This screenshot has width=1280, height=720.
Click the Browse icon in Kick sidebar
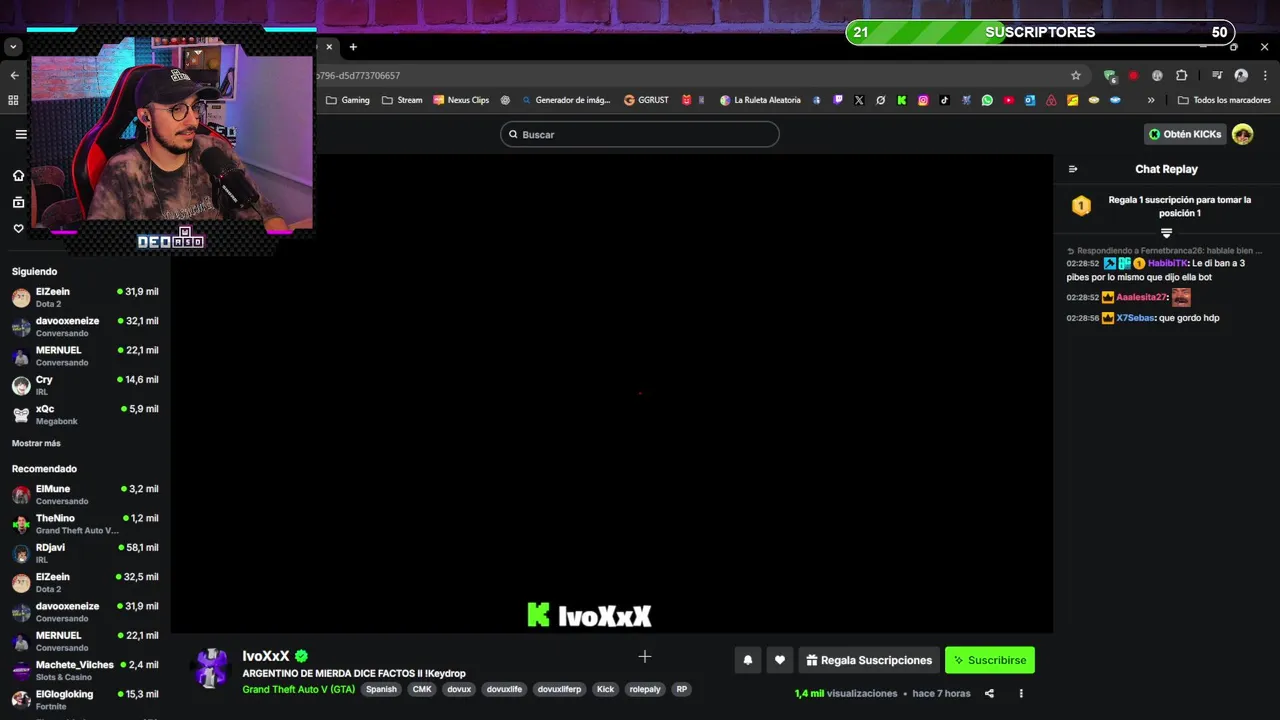18,202
